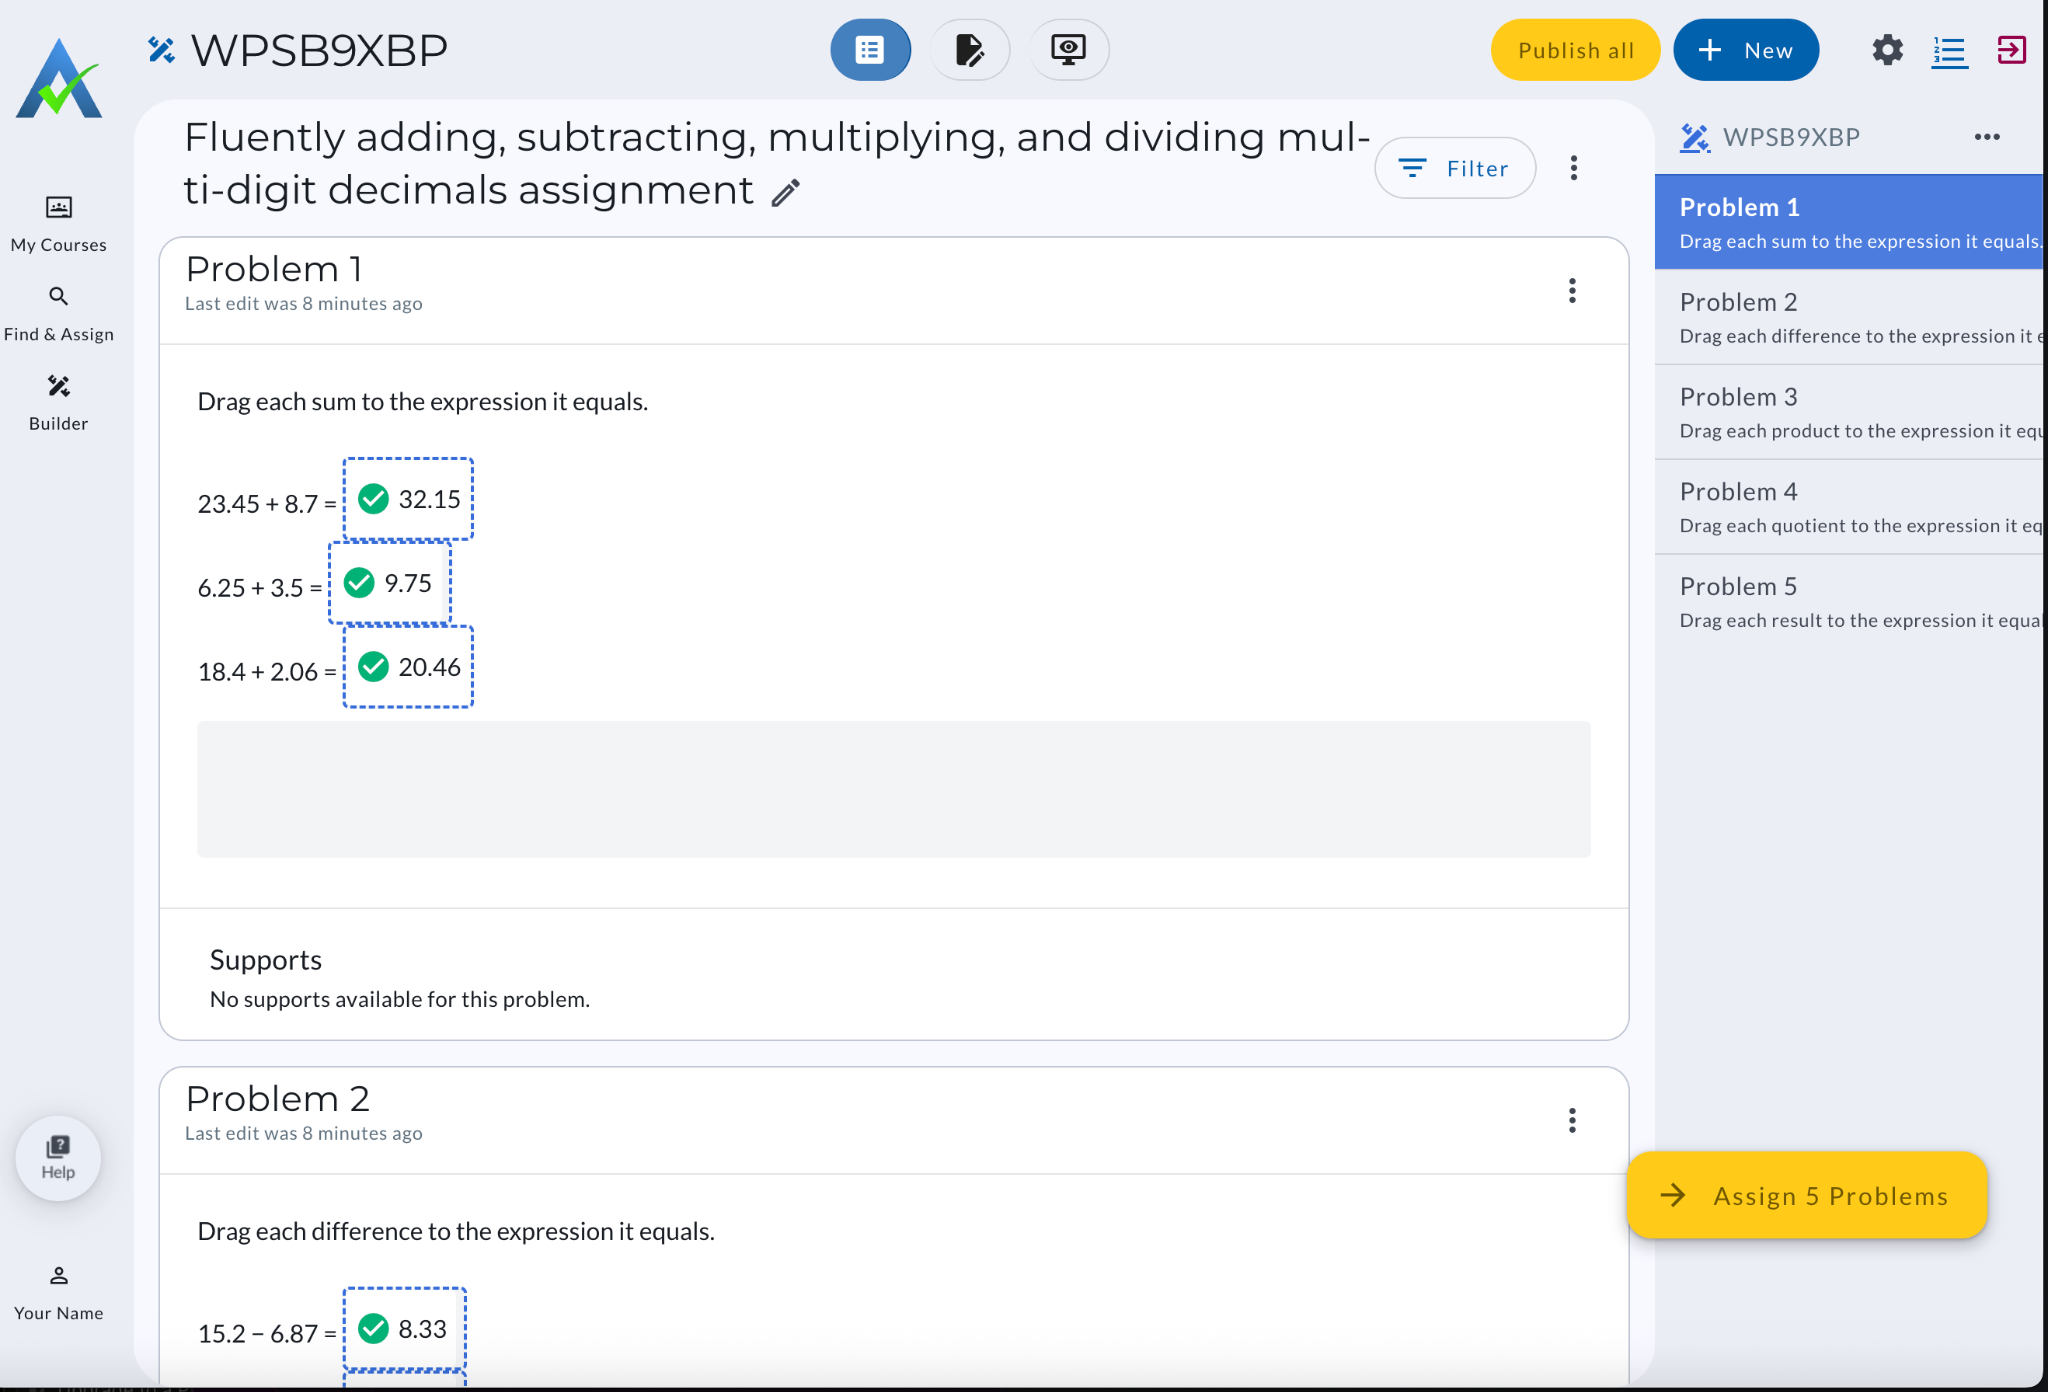Click 'No supports available for this problem' text
The image size is (2048, 1392).
click(400, 1000)
